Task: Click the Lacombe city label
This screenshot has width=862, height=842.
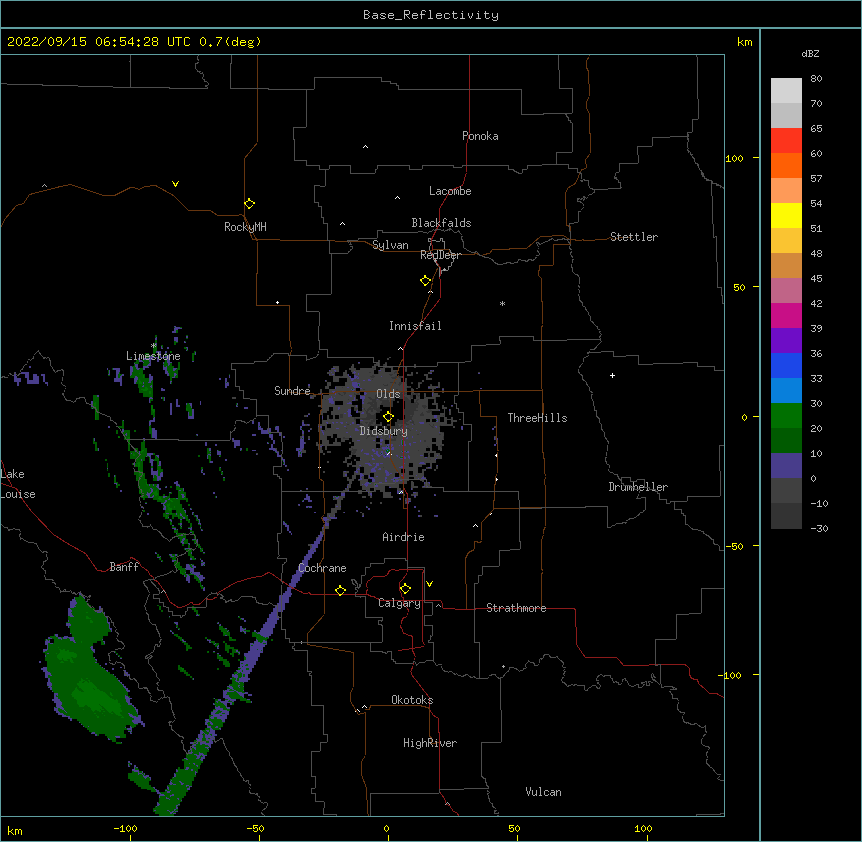Action: (x=450, y=191)
